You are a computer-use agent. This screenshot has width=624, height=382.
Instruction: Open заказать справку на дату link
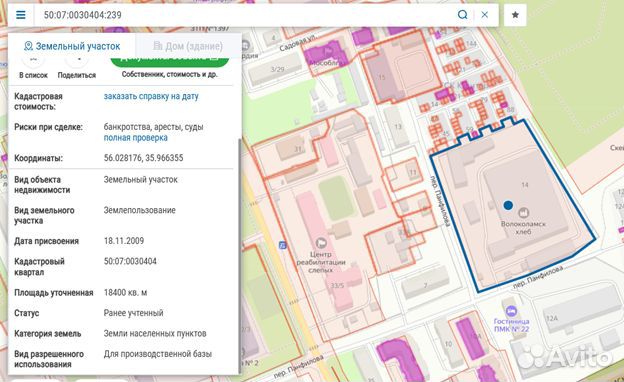(x=151, y=96)
